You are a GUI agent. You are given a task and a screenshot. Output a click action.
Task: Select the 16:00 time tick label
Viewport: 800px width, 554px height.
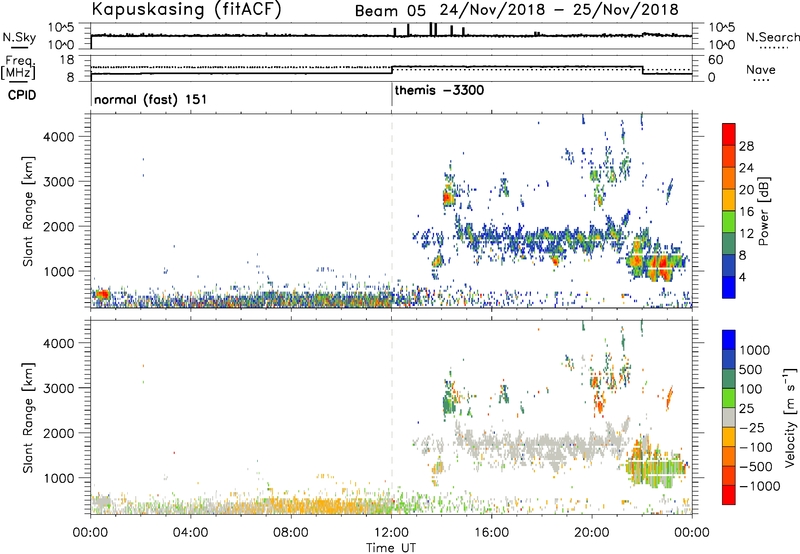coord(491,533)
